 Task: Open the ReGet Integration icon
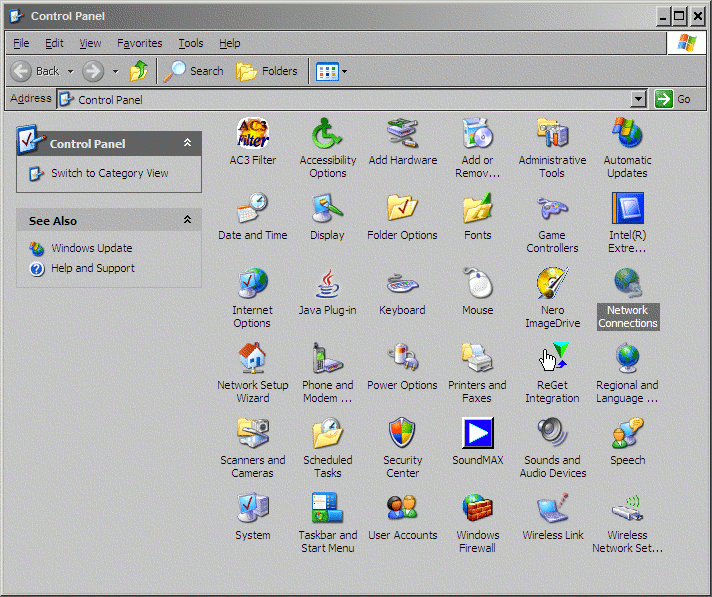pyautogui.click(x=553, y=358)
